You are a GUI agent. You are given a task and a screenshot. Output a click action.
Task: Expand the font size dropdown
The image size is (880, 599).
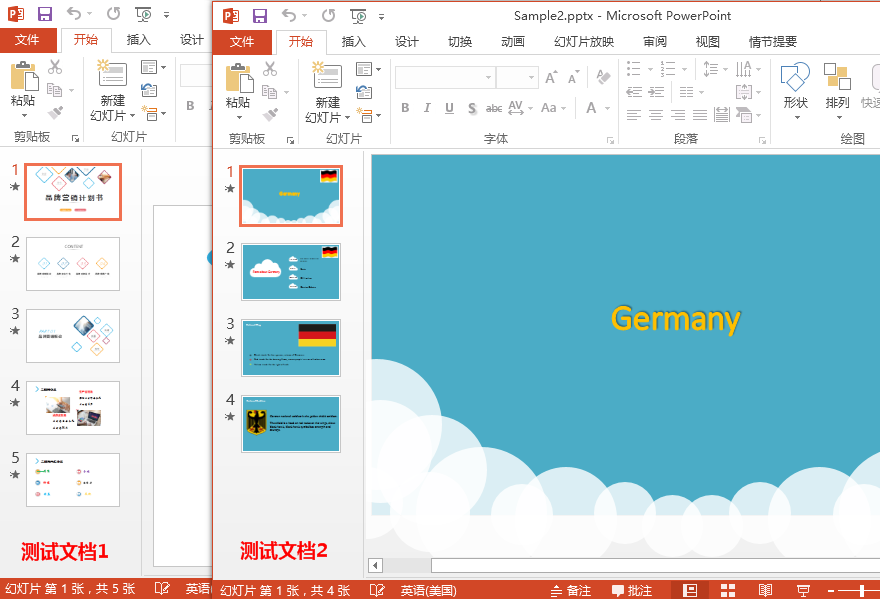(531, 77)
